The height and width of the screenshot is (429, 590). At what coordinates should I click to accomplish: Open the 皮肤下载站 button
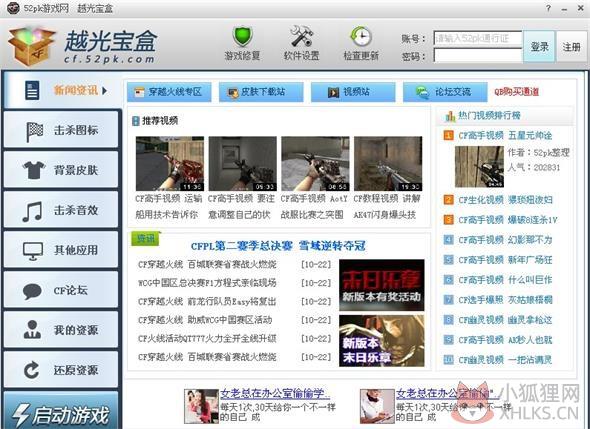(261, 92)
